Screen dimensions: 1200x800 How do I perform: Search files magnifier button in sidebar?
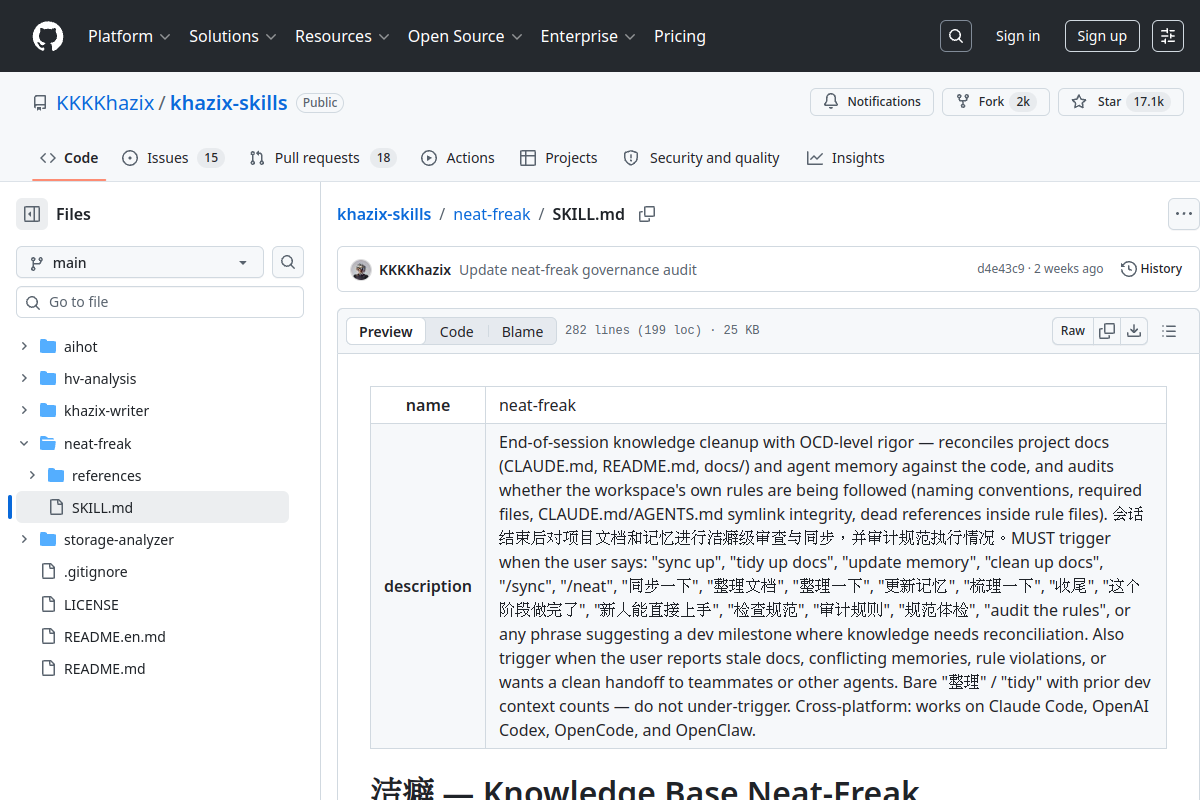[x=288, y=262]
